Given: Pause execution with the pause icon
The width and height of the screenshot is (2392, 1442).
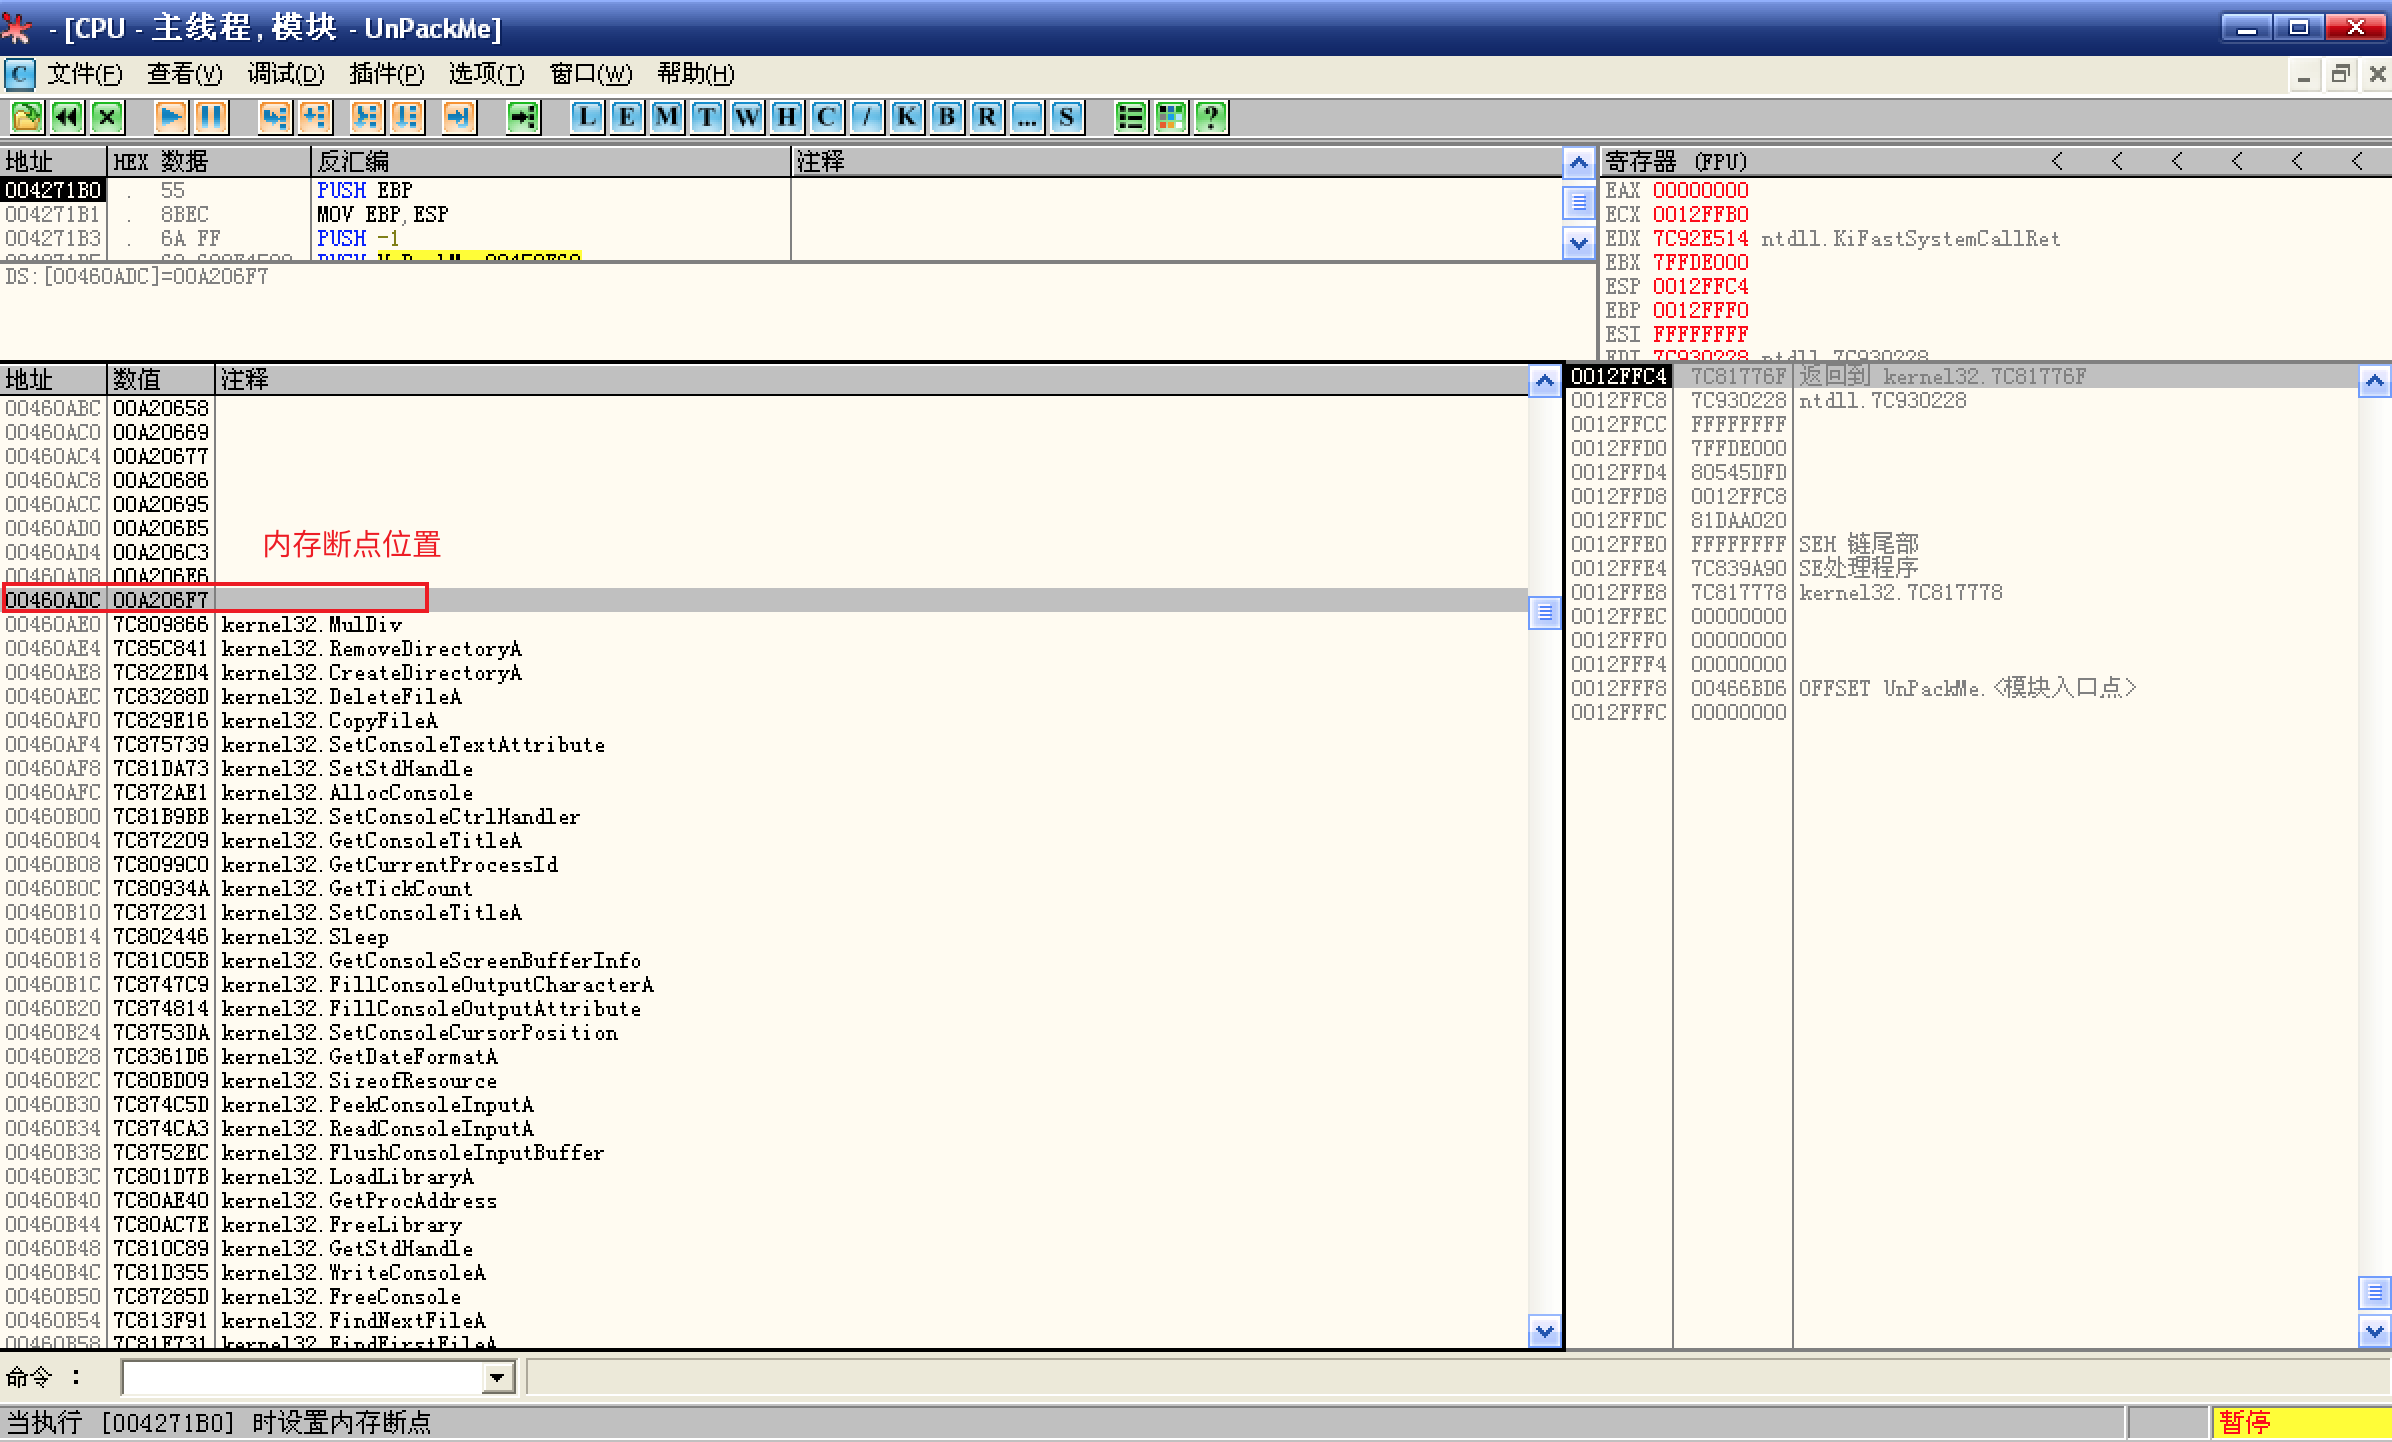Looking at the screenshot, I should click(211, 118).
